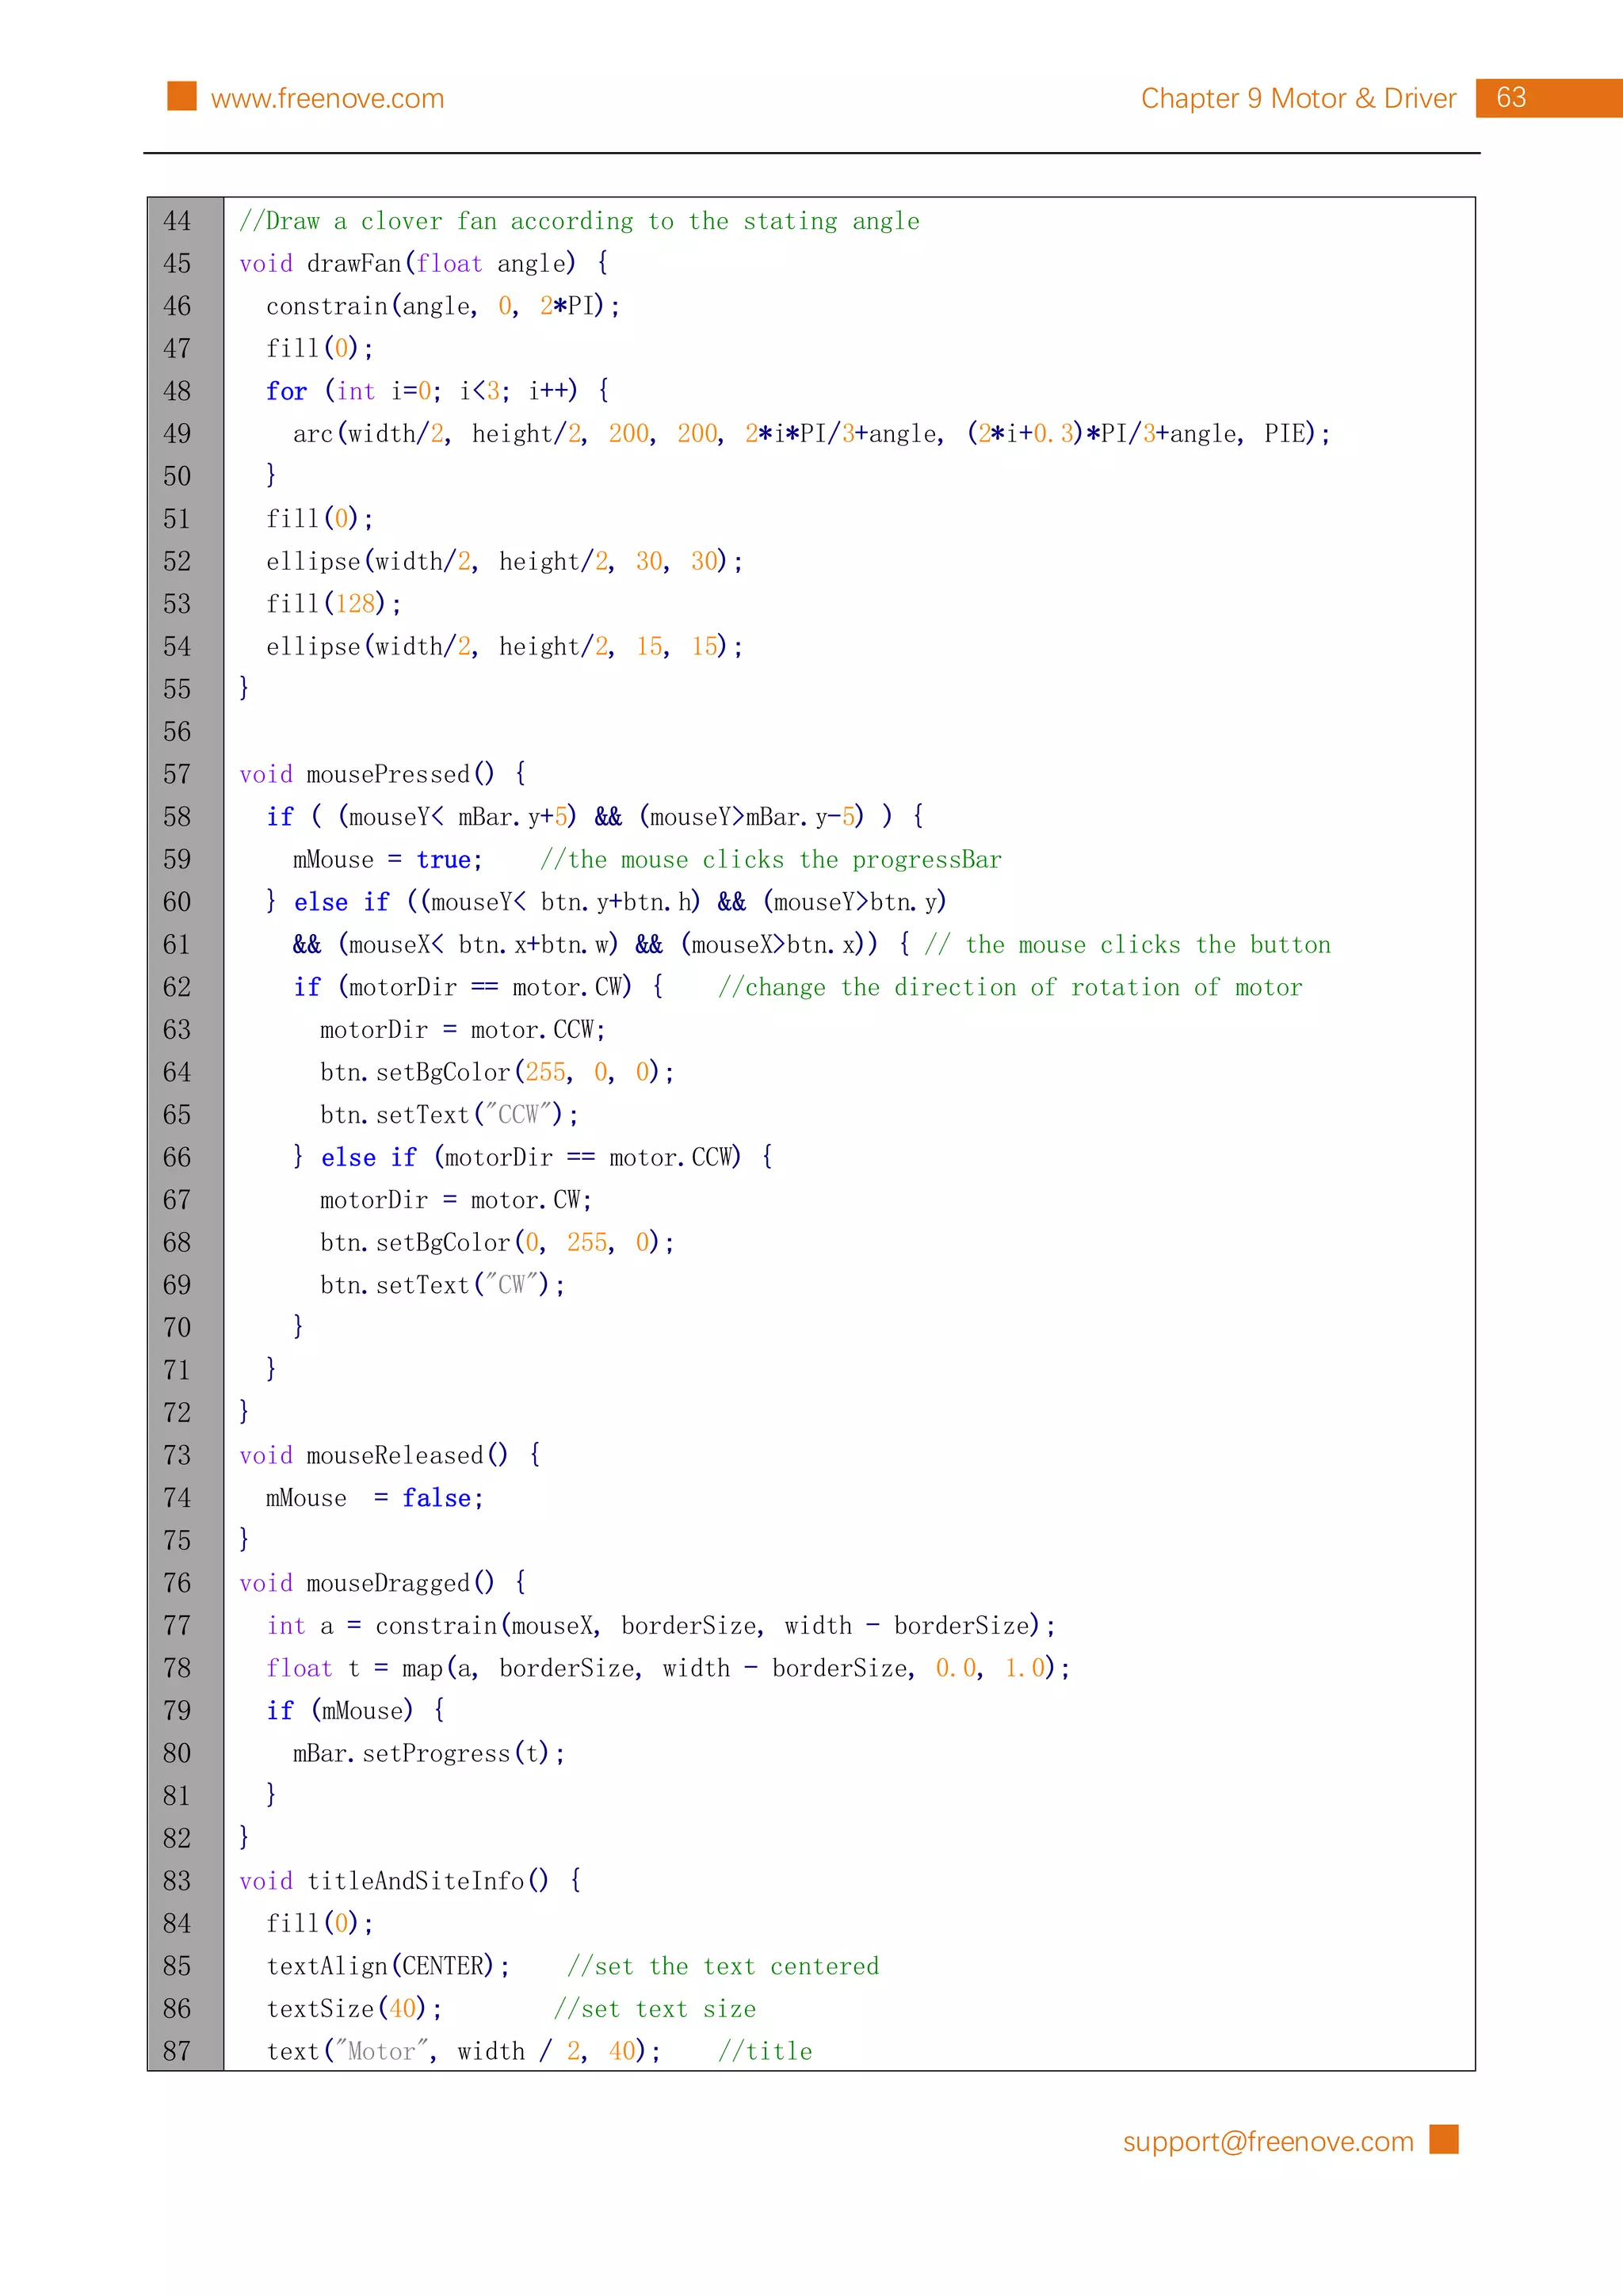Click the 'btn.setText("CCW");' line
The image size is (1623, 2296).
coord(449,1114)
